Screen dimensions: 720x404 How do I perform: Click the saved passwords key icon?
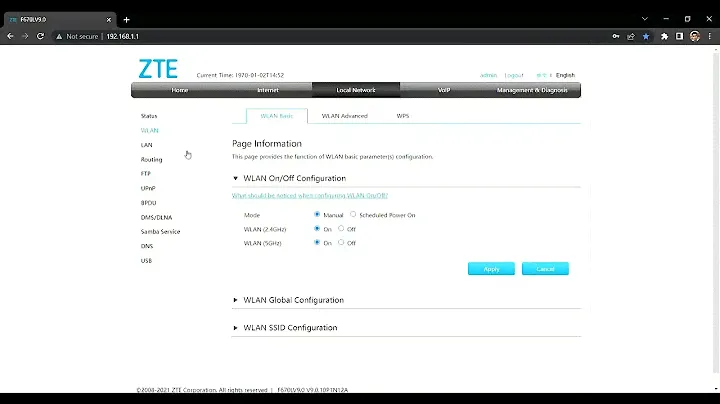[614, 36]
